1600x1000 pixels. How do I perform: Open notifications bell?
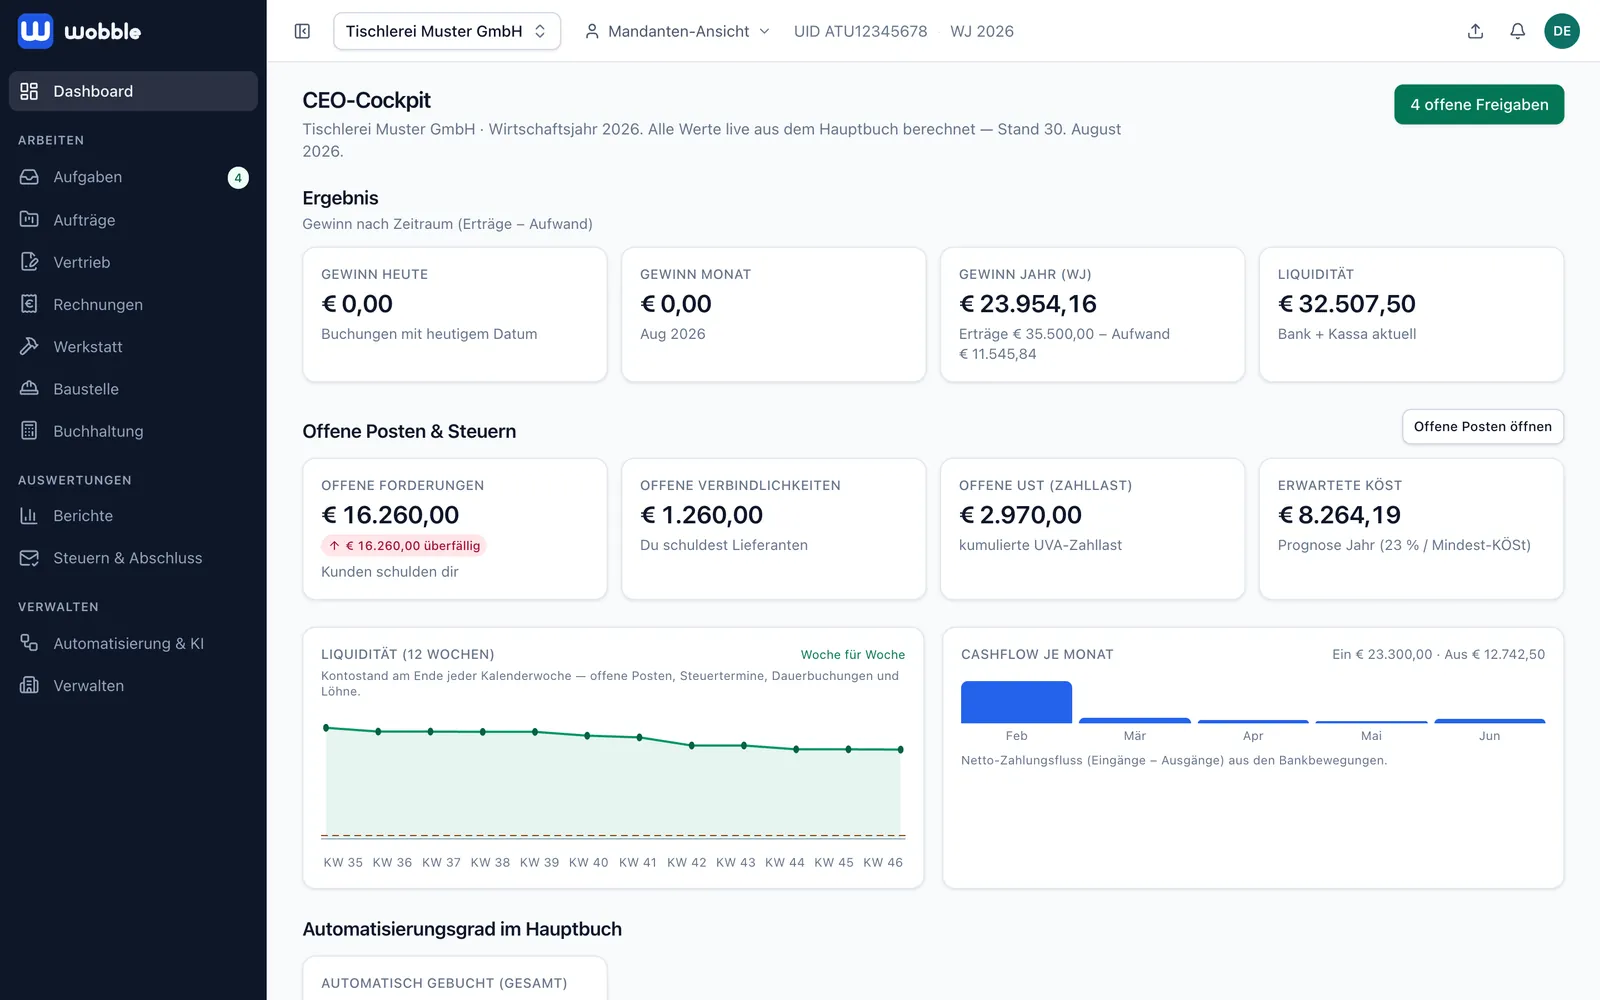pos(1517,31)
